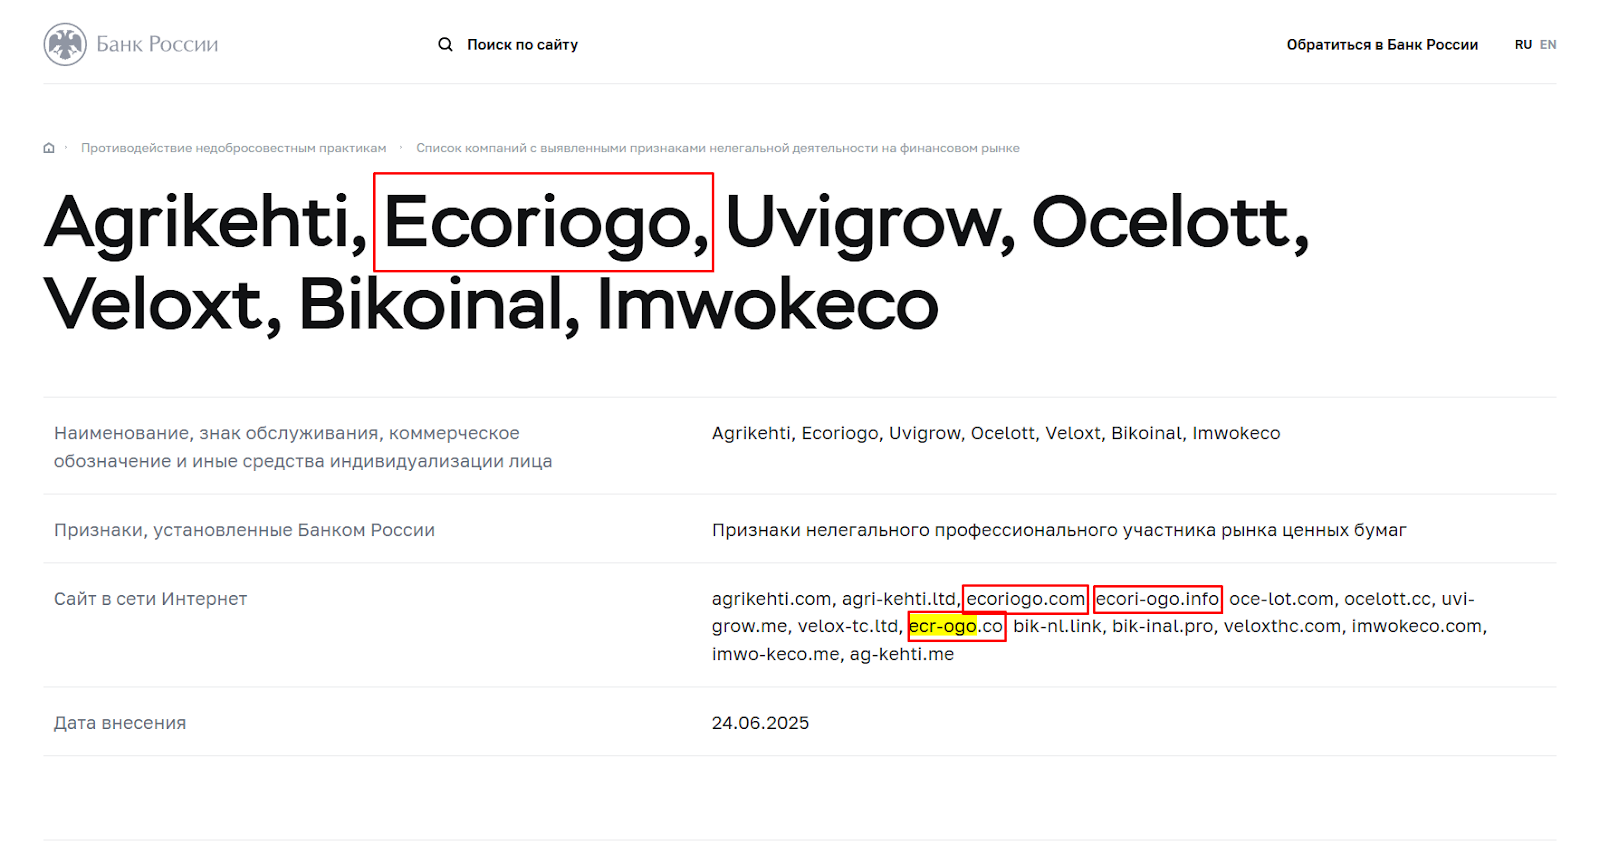1600x845 pixels.
Task: Click the Bank of Russia eagle logo
Action: coord(65,44)
